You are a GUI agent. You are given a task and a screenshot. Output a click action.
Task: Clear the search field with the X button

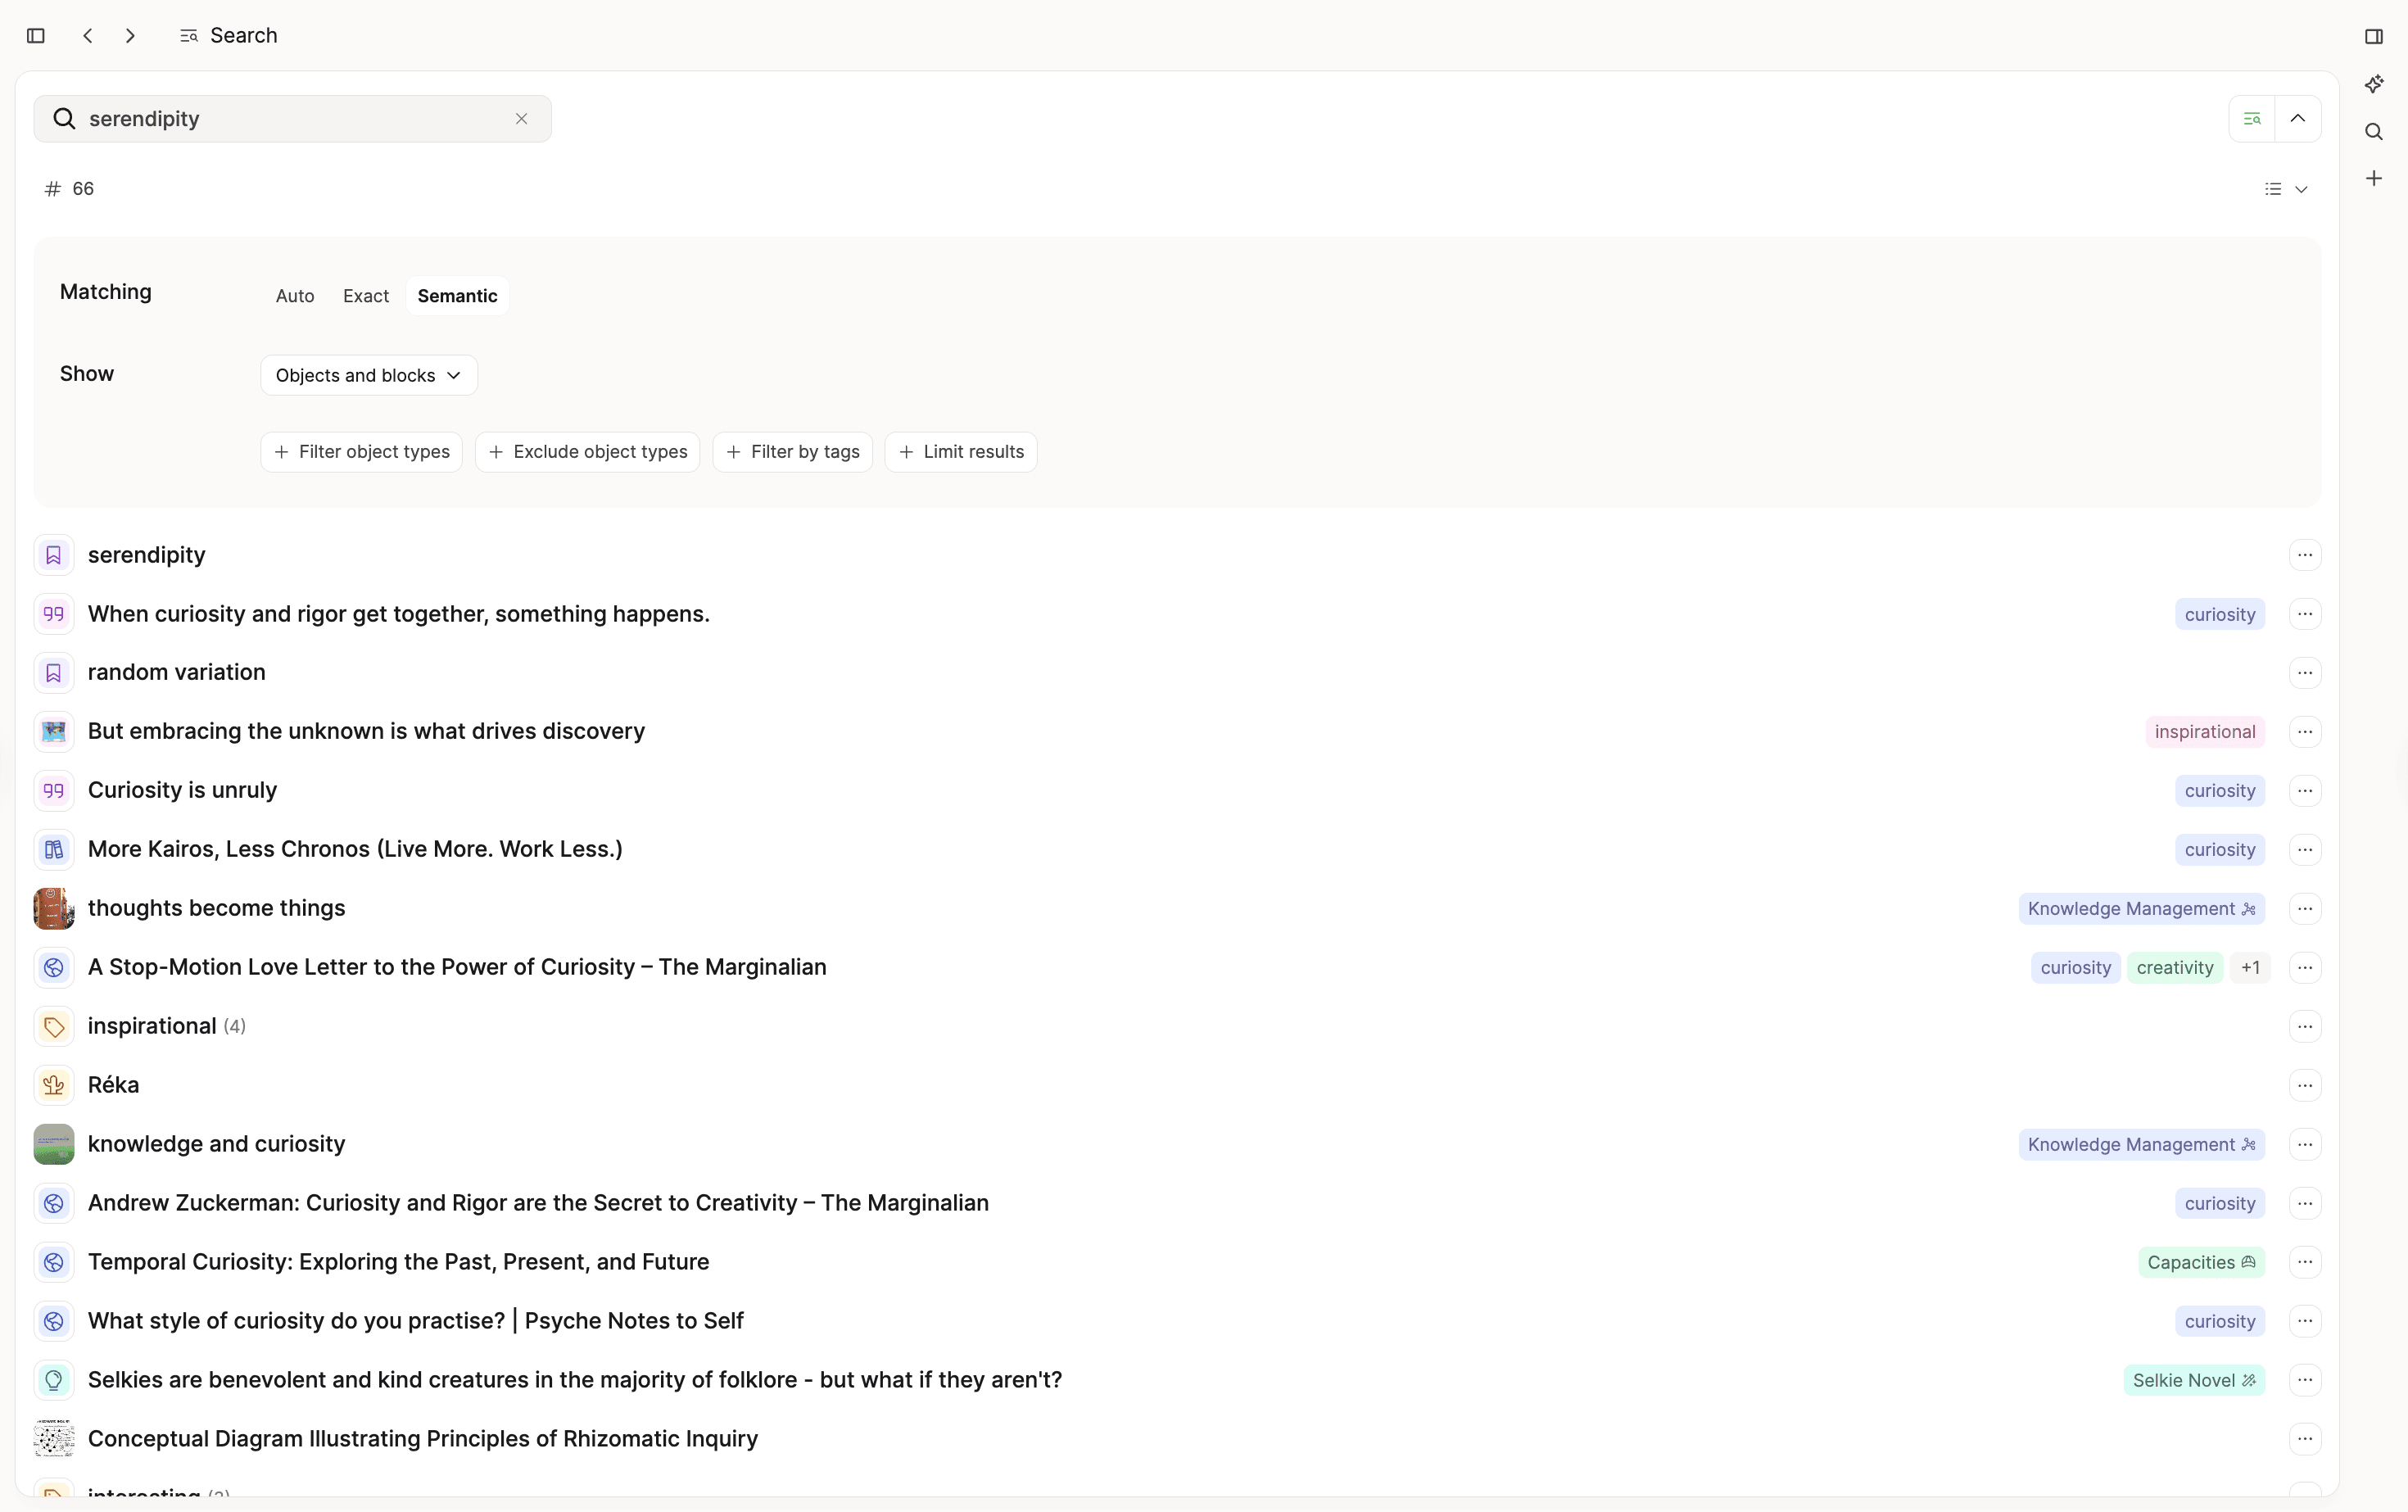pyautogui.click(x=521, y=118)
